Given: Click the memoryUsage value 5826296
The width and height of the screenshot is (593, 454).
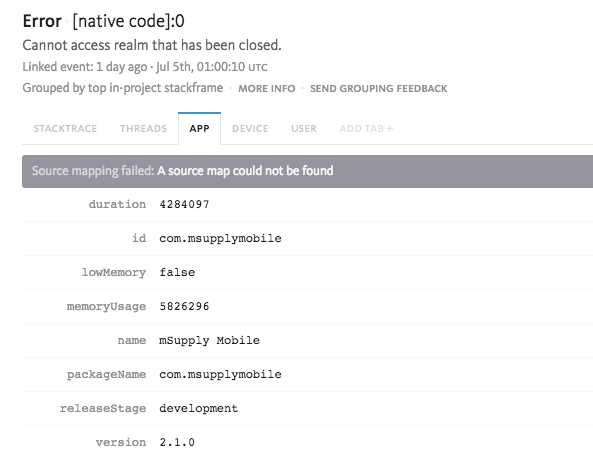Looking at the screenshot, I should click(184, 306).
